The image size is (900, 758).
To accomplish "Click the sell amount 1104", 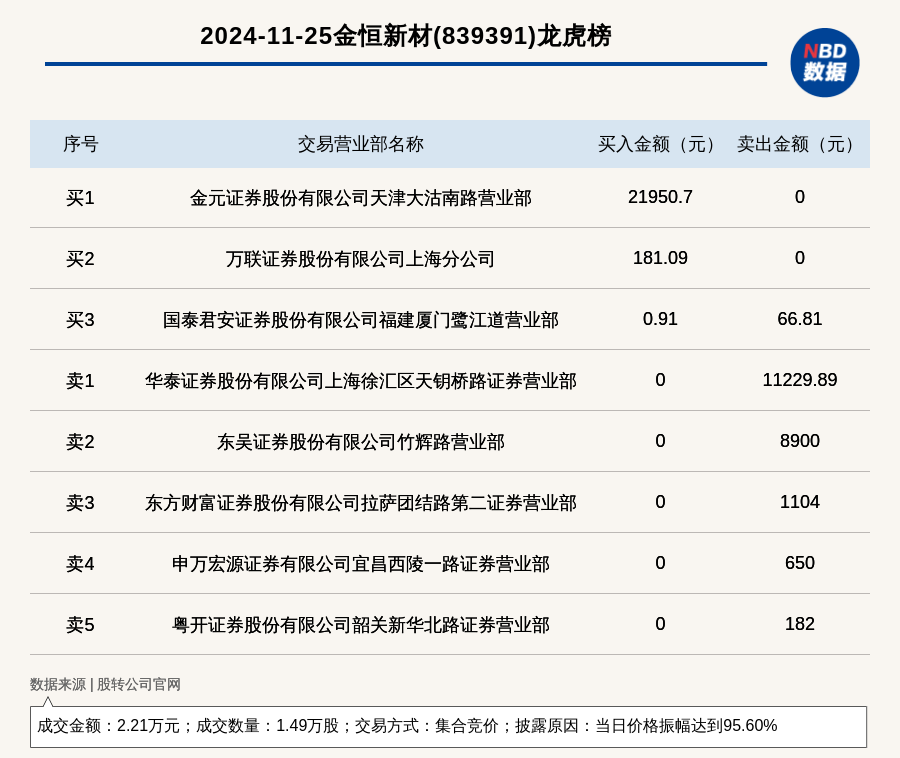I will pyautogui.click(x=800, y=502).
